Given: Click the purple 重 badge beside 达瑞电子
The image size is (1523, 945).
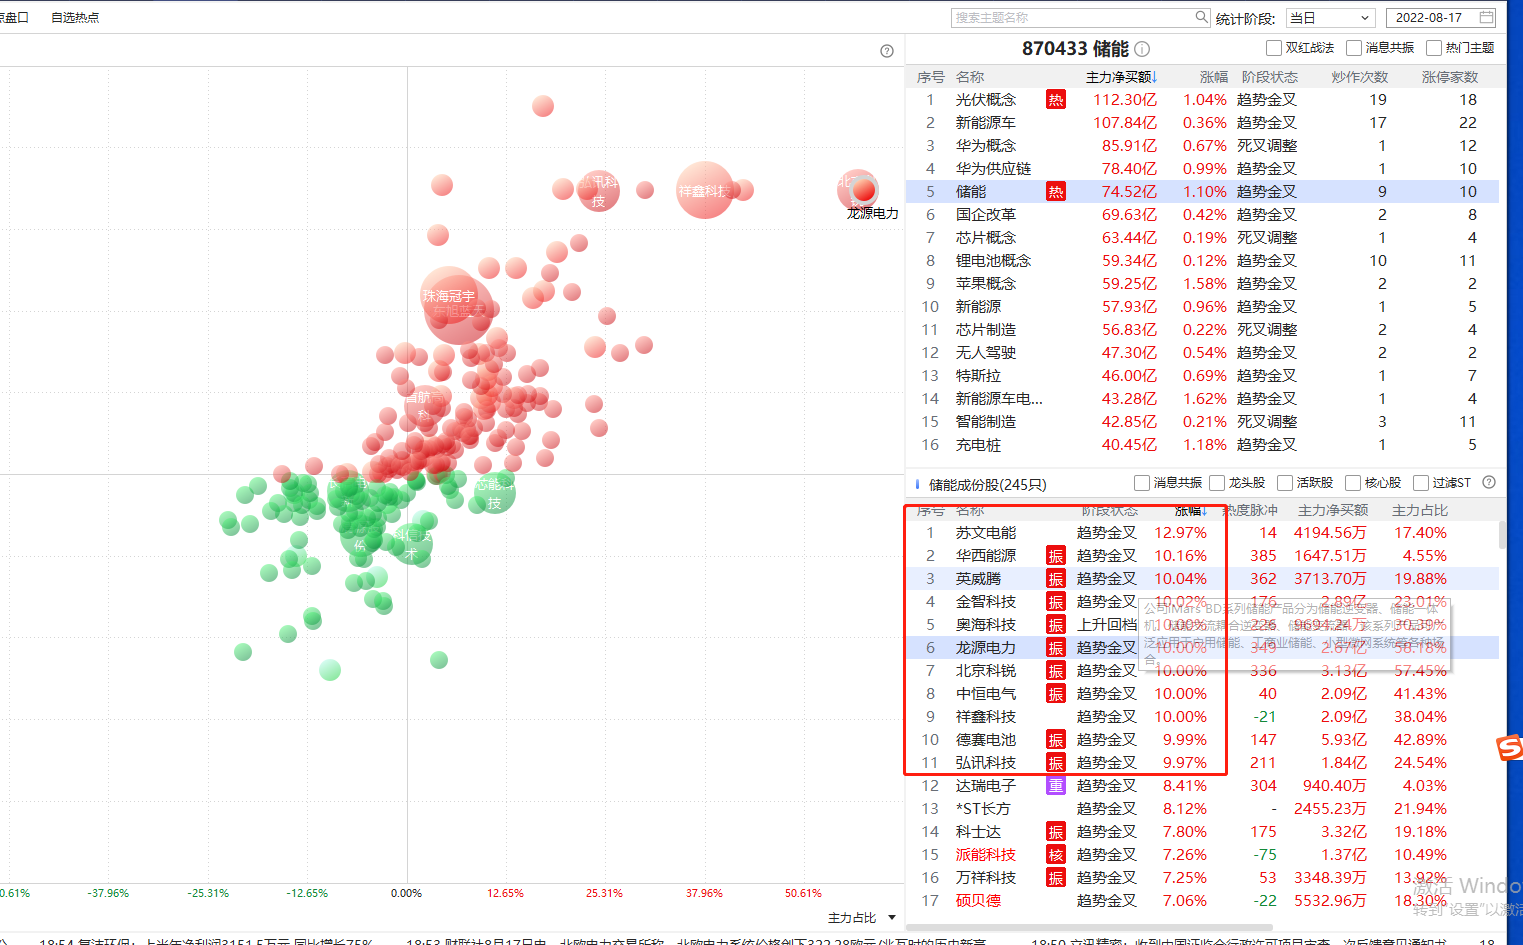Looking at the screenshot, I should (1055, 786).
